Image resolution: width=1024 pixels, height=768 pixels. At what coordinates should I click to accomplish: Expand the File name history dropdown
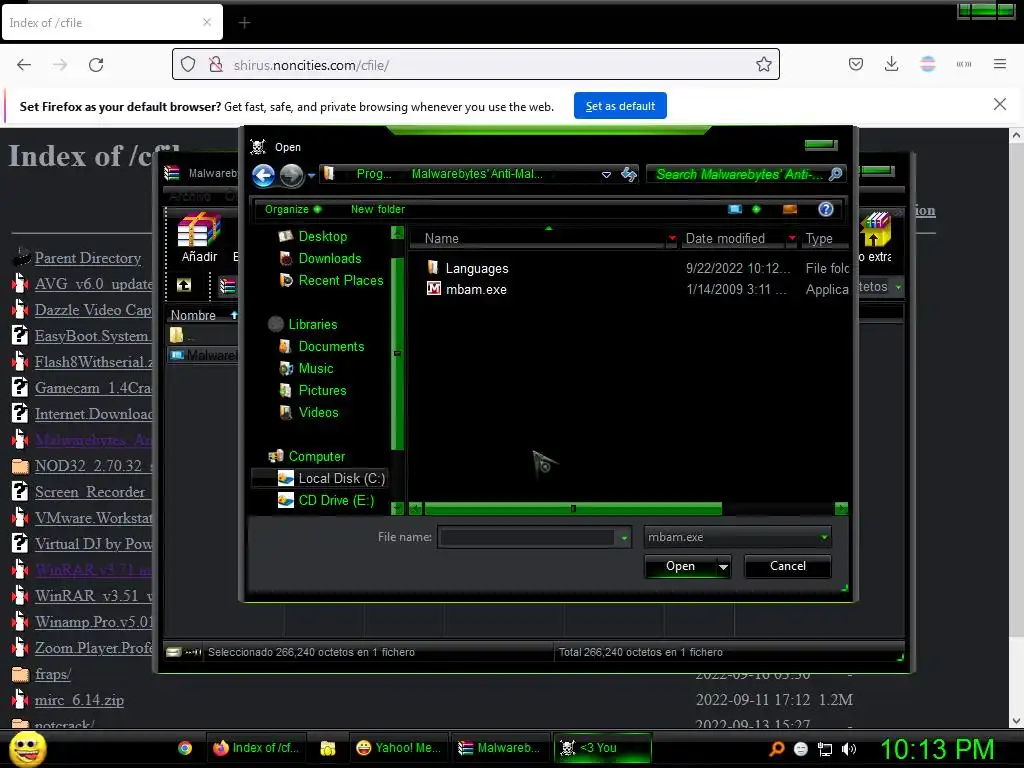[624, 537]
